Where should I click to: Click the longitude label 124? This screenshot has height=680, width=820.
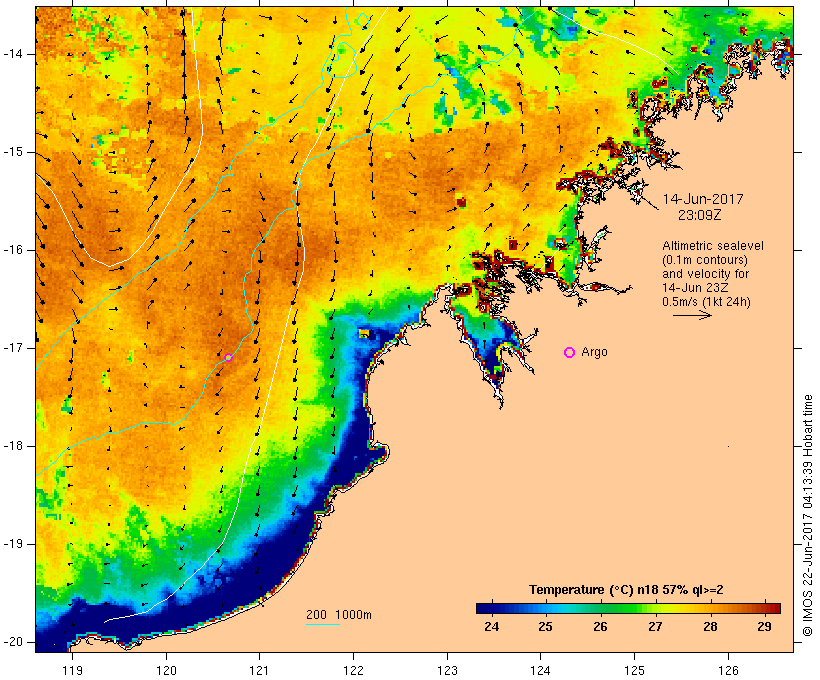541,671
